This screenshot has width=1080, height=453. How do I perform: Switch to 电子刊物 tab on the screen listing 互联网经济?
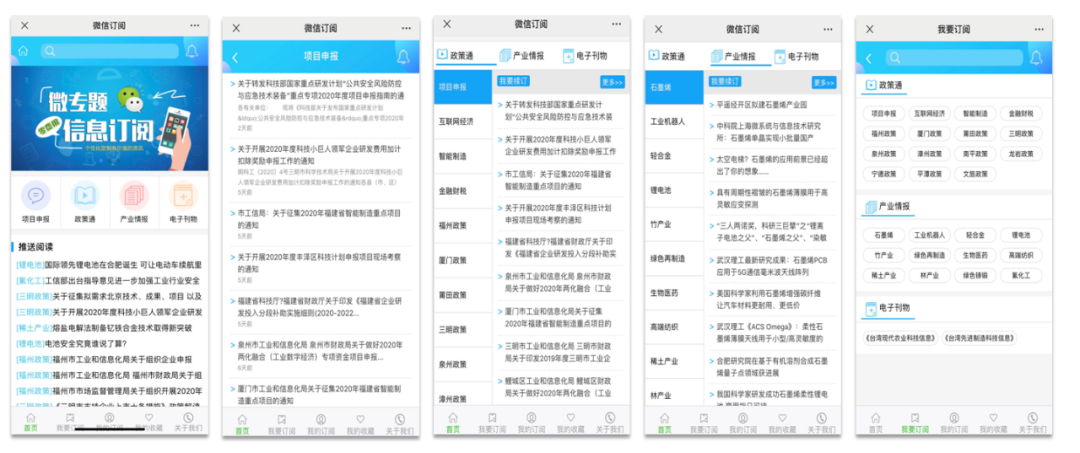585,56
